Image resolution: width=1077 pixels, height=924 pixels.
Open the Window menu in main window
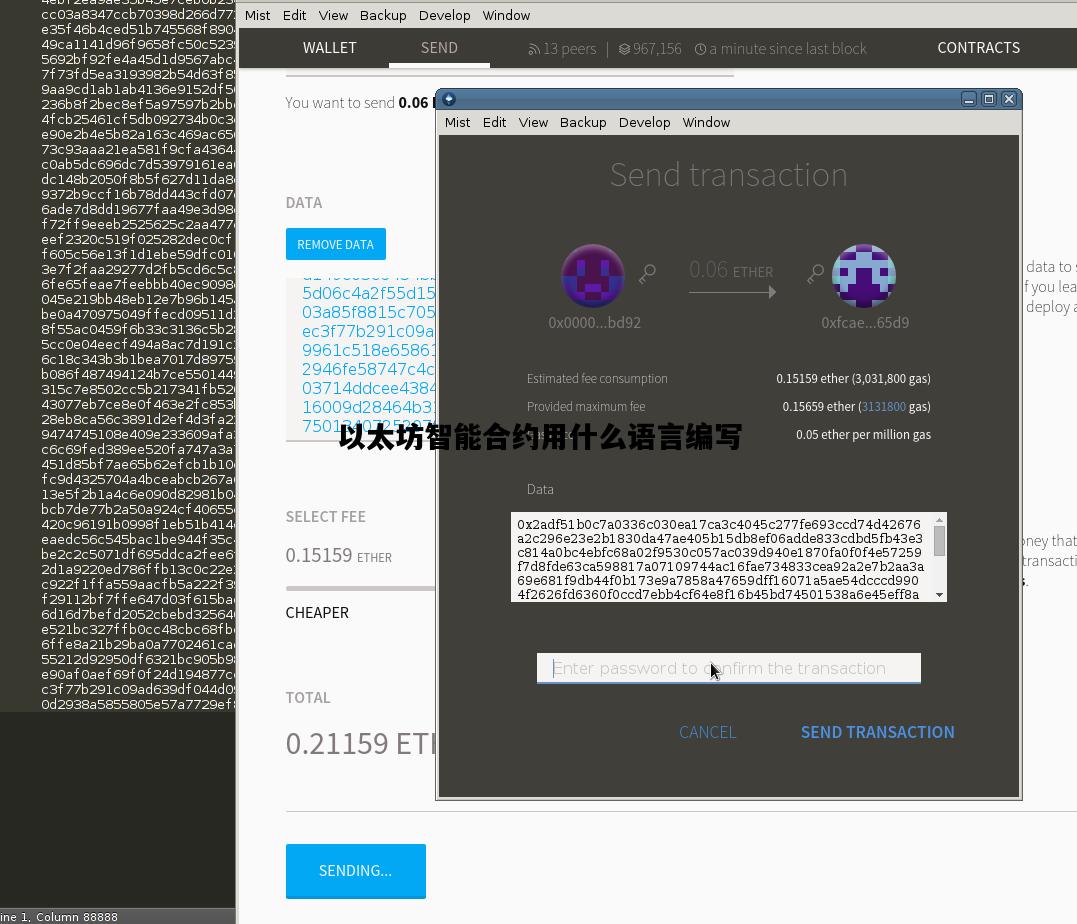[506, 15]
